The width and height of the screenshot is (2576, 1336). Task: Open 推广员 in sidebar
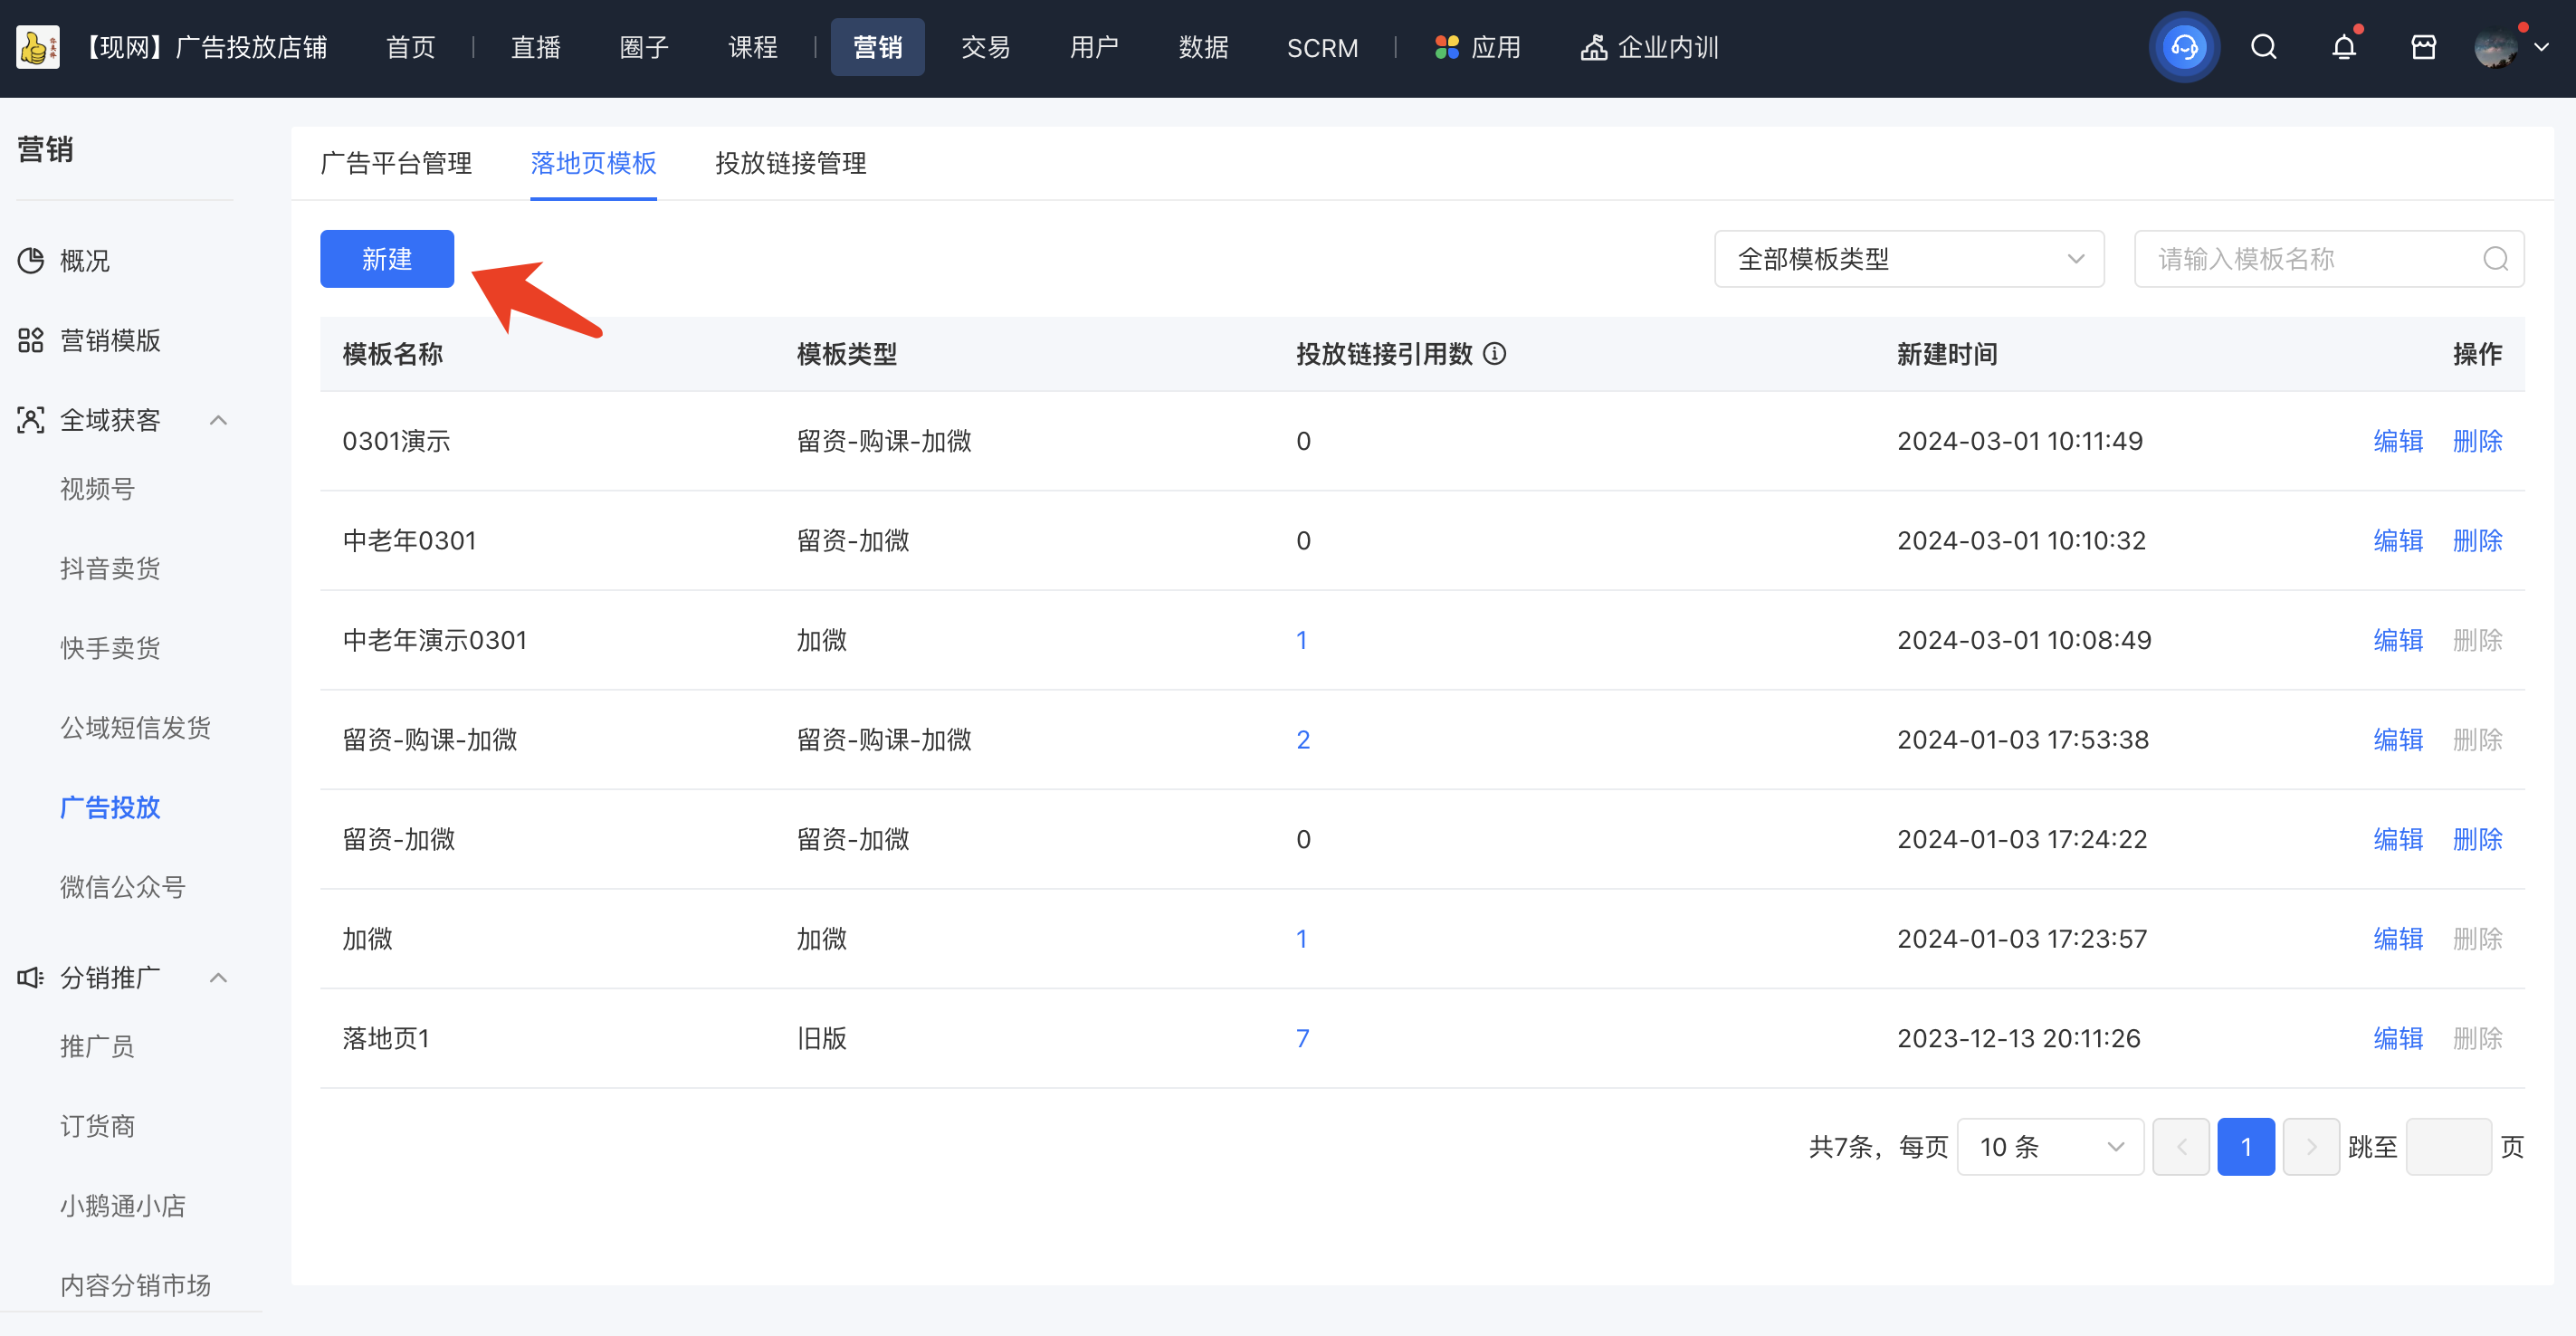97,1046
